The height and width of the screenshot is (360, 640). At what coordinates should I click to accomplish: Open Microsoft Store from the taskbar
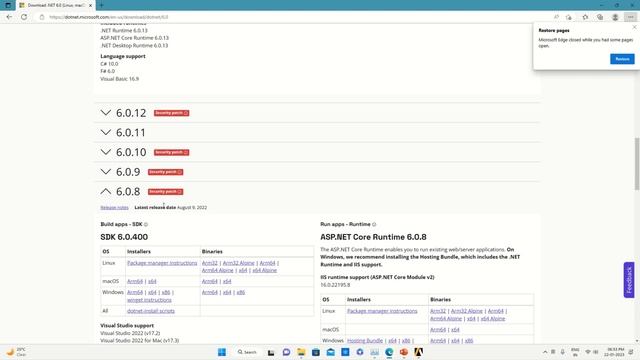pyautogui.click(x=316, y=352)
